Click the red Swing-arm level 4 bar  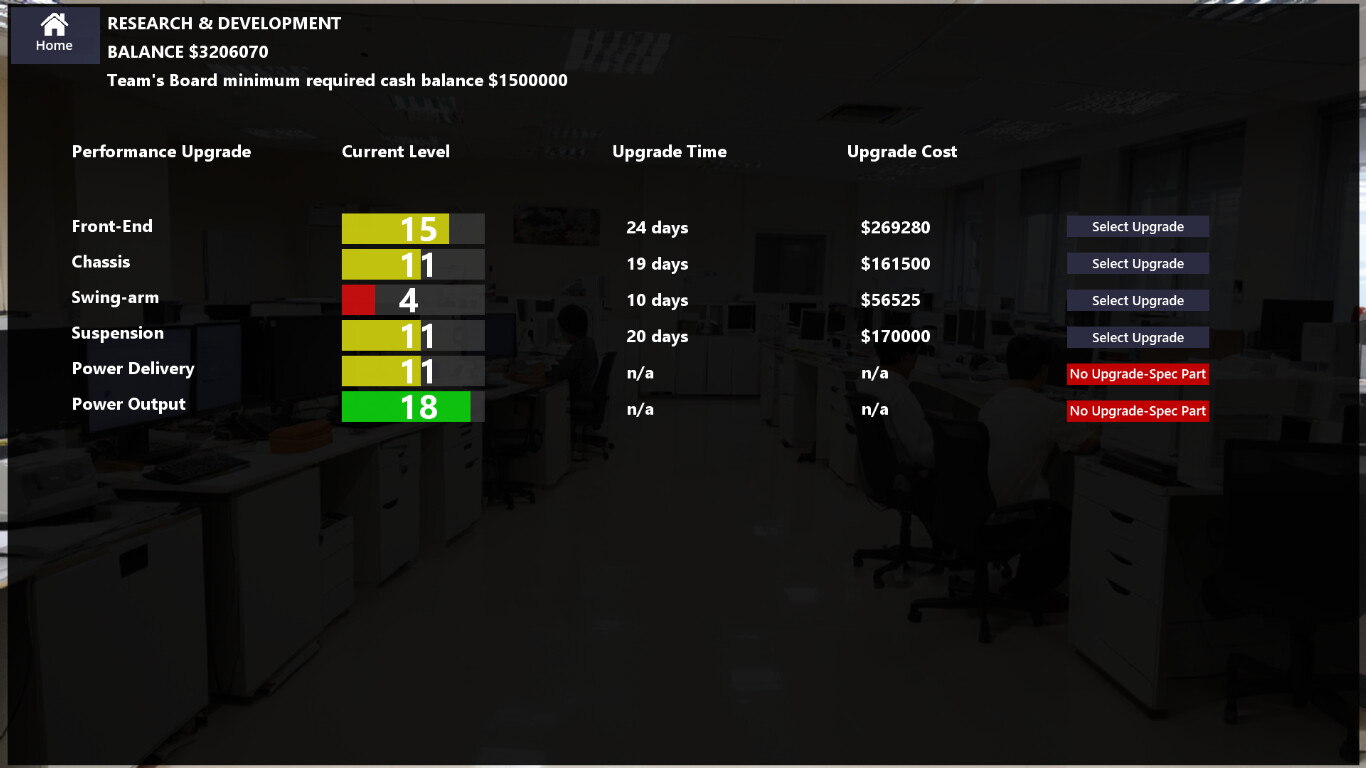[413, 300]
